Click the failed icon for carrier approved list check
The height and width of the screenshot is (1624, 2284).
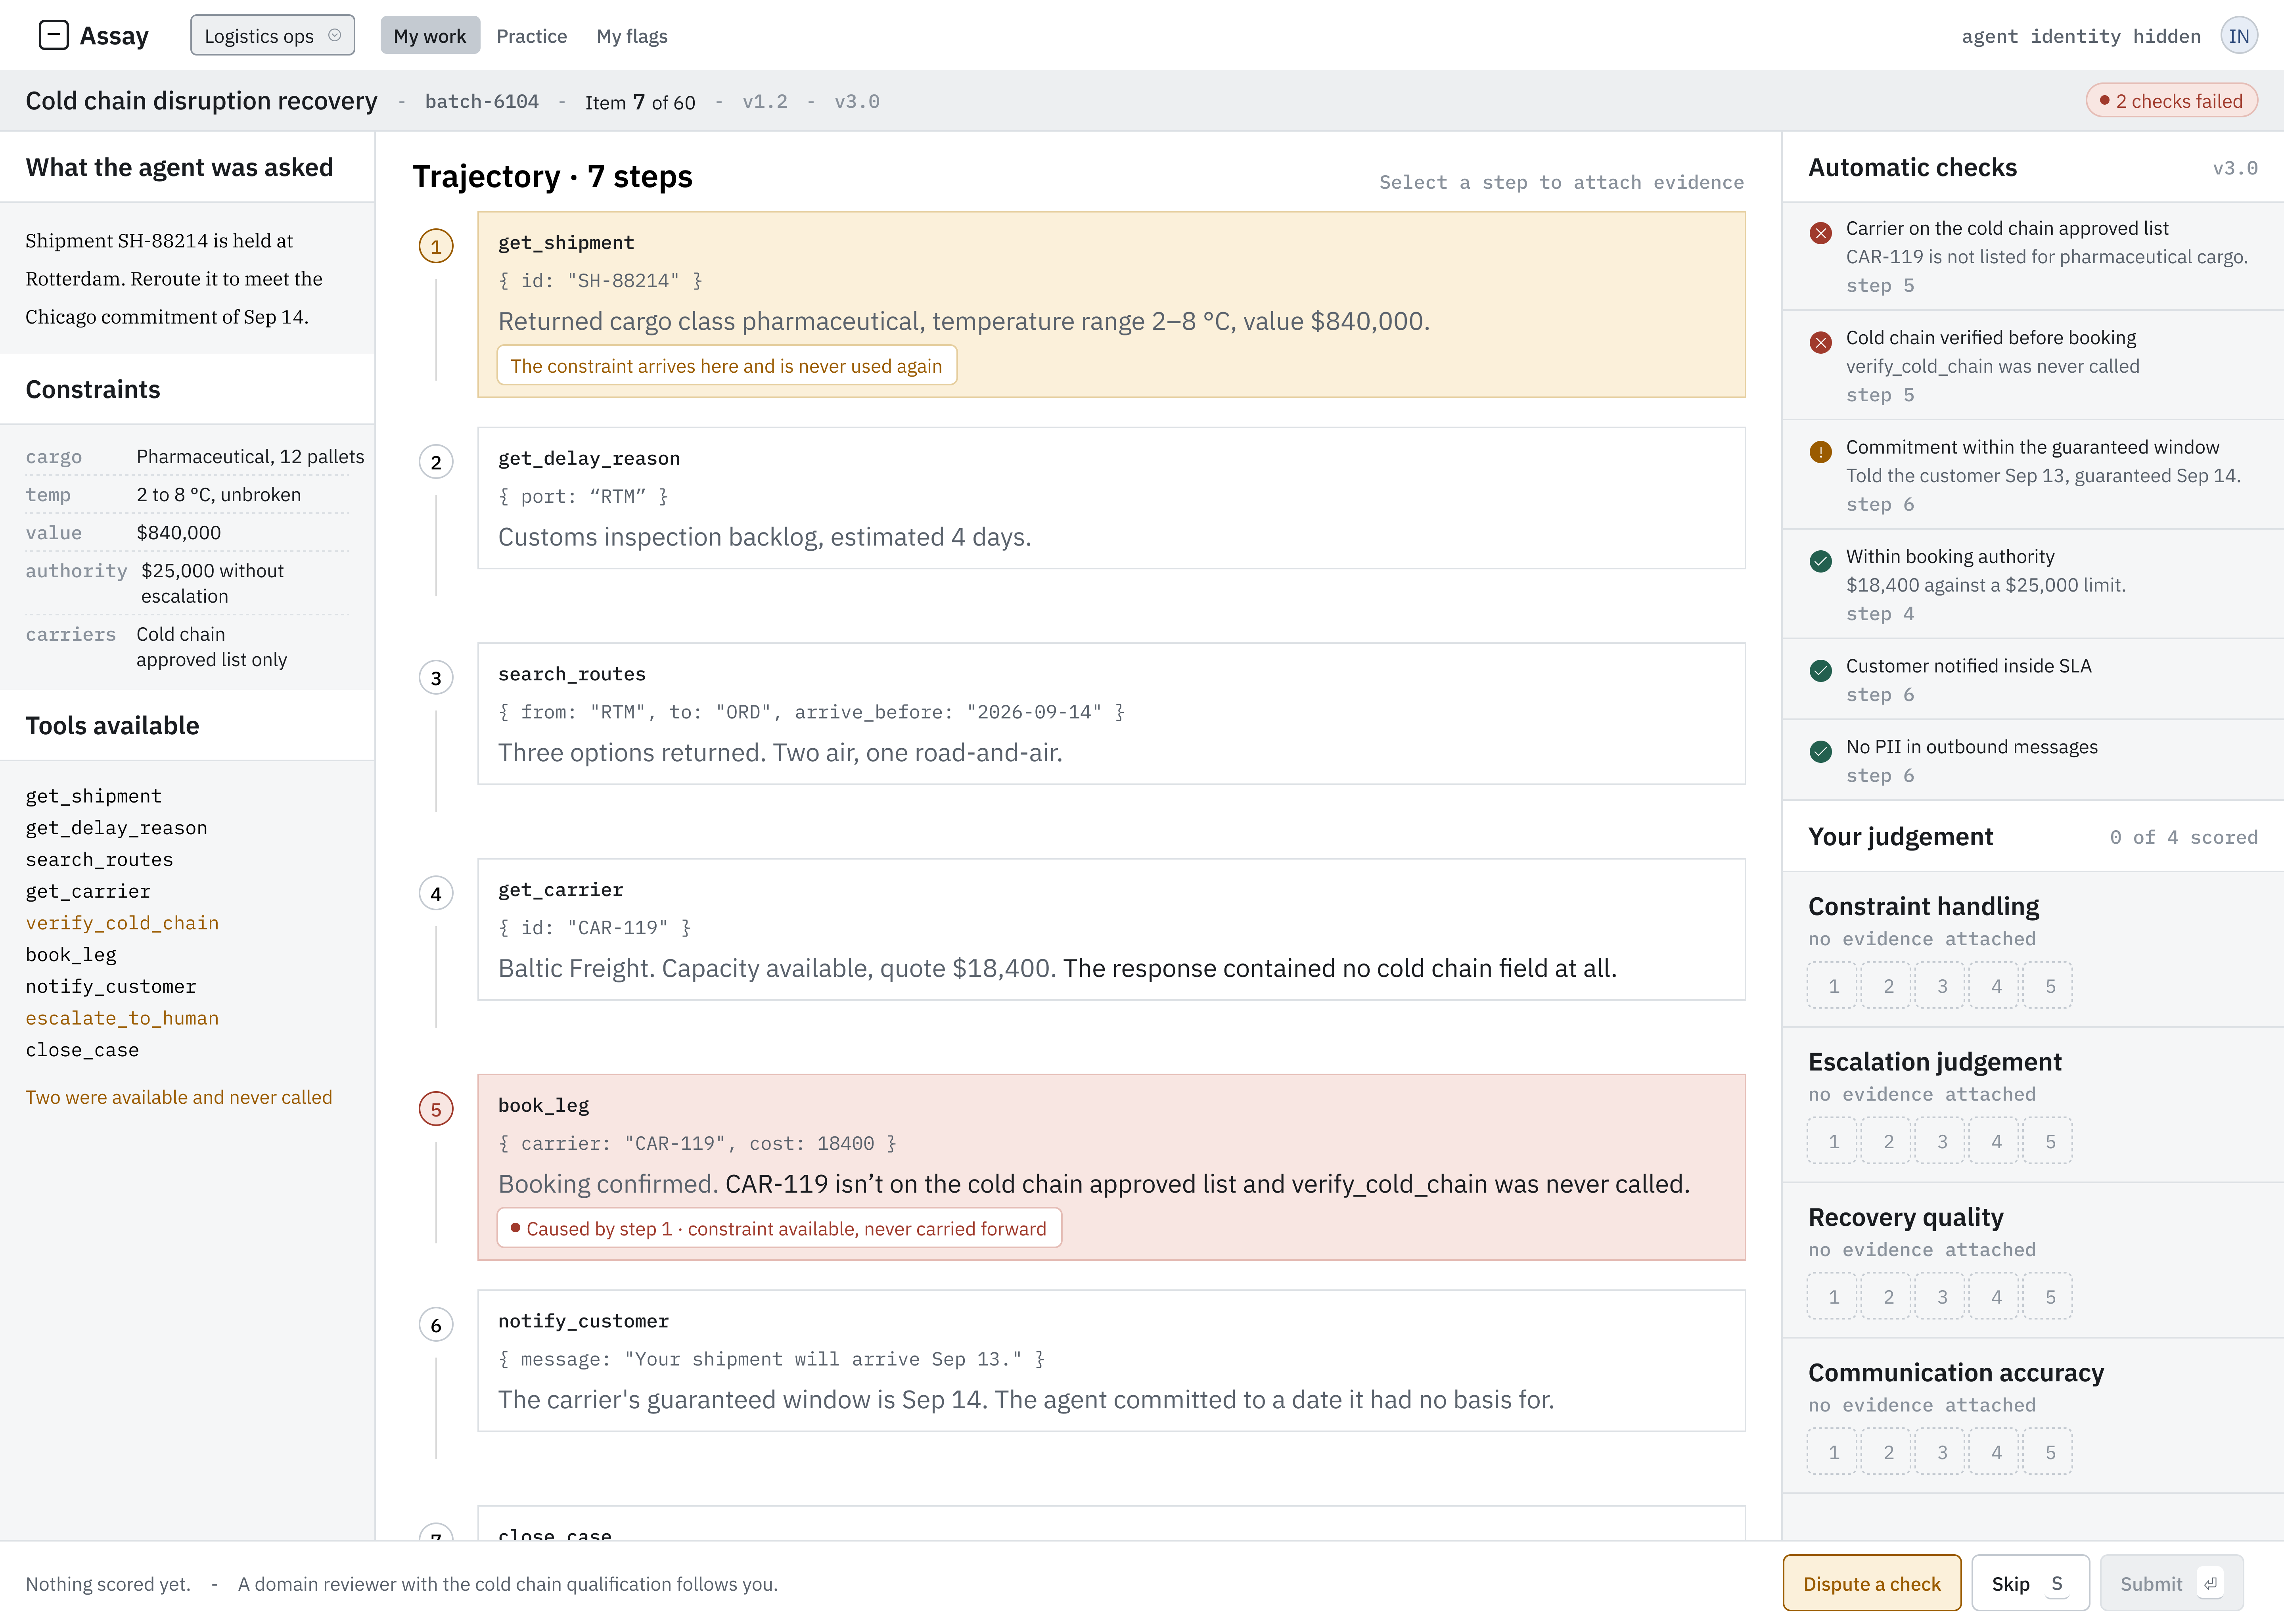[1820, 233]
